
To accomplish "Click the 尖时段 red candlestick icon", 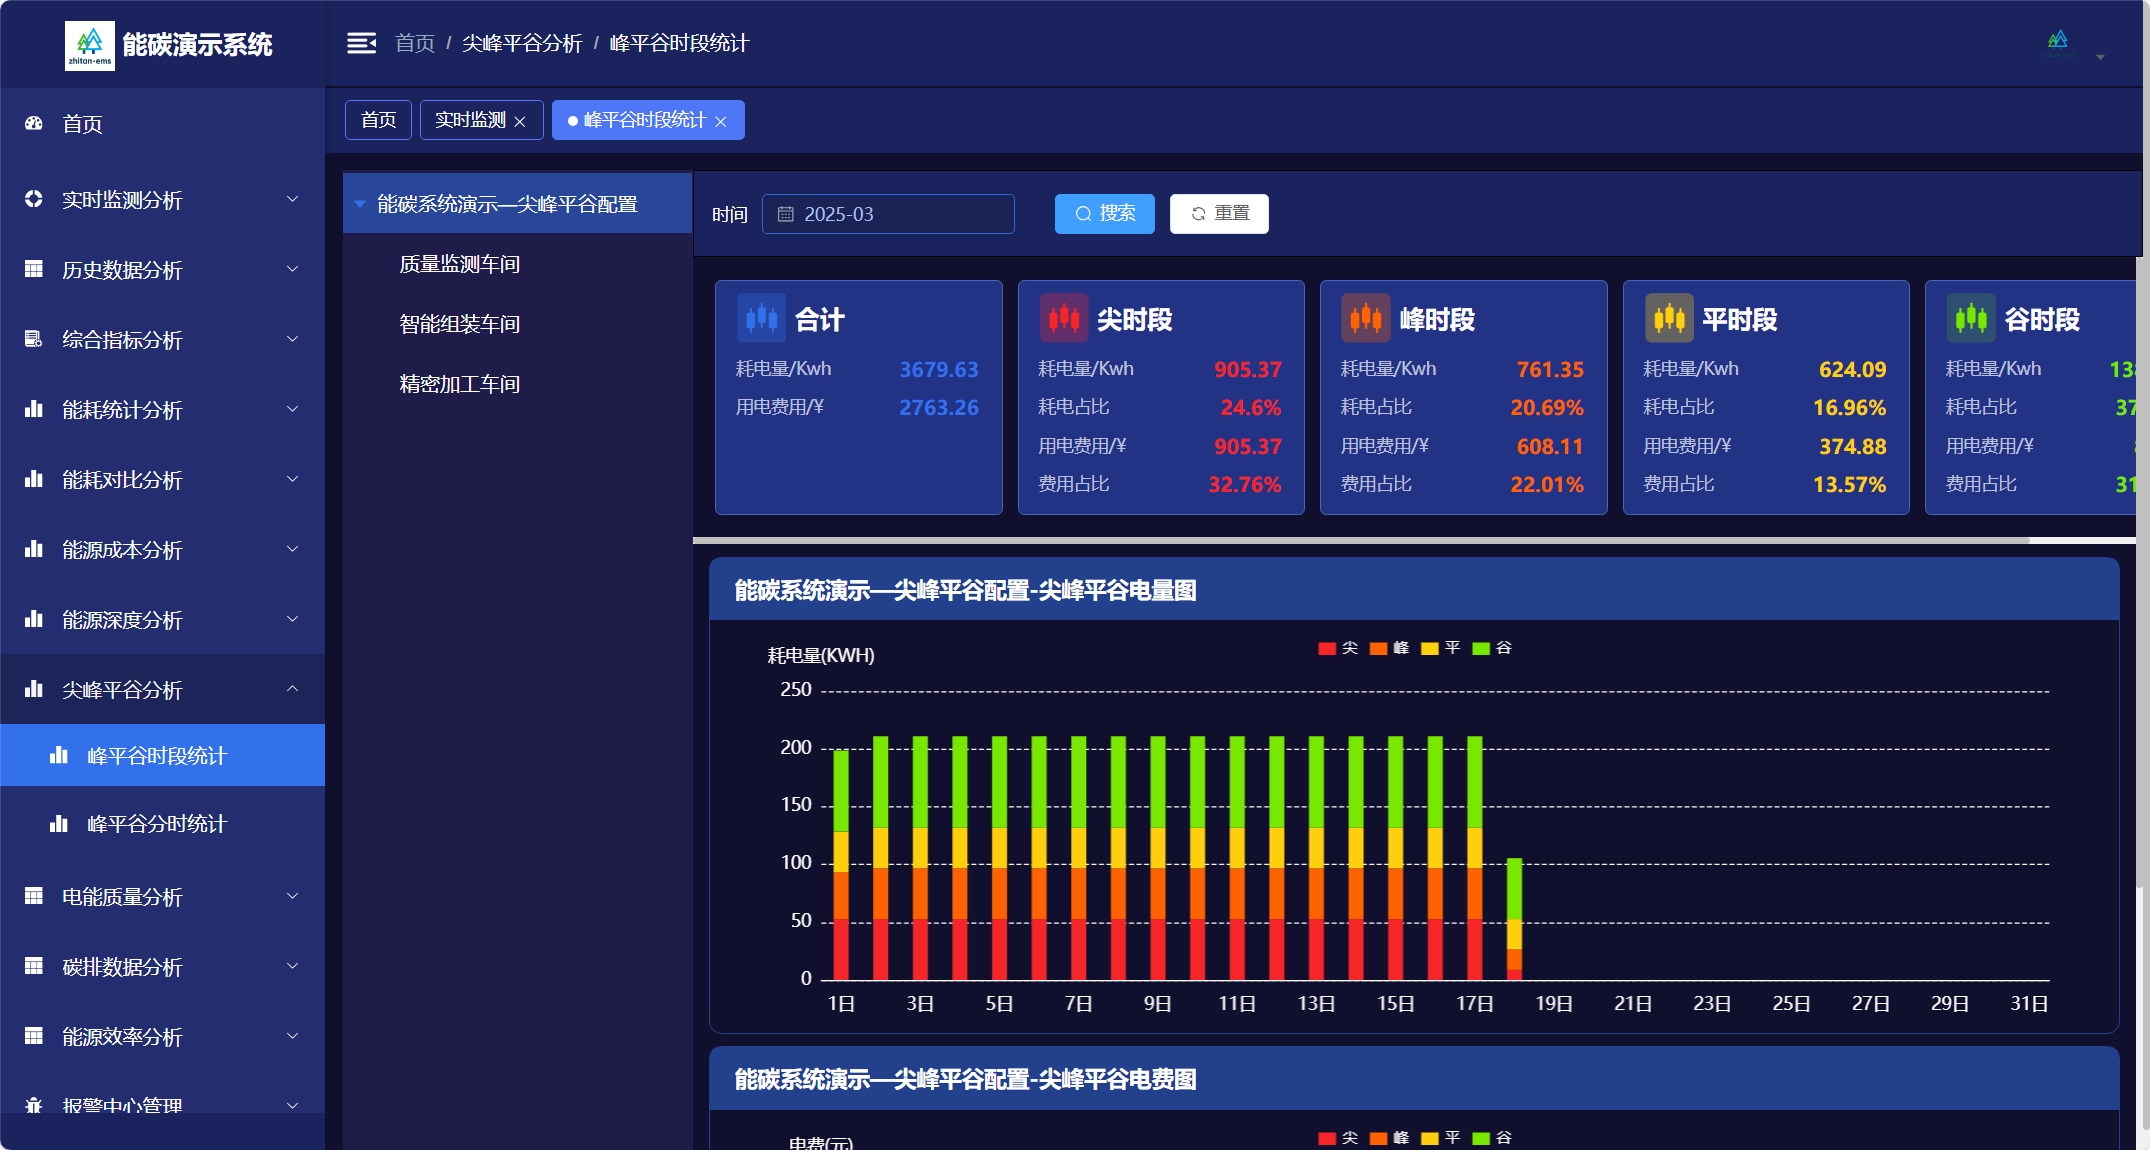I will tap(1063, 319).
